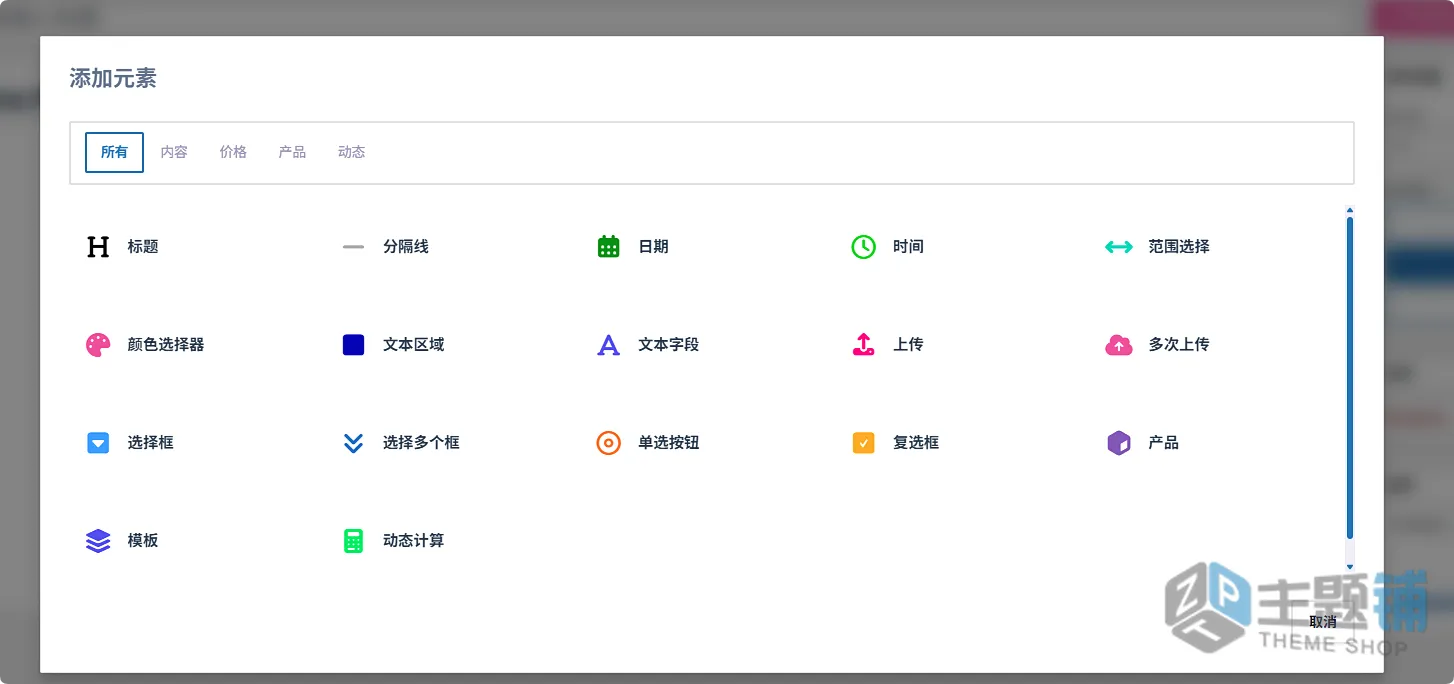Click the 多次上传 element label

(x=1179, y=345)
